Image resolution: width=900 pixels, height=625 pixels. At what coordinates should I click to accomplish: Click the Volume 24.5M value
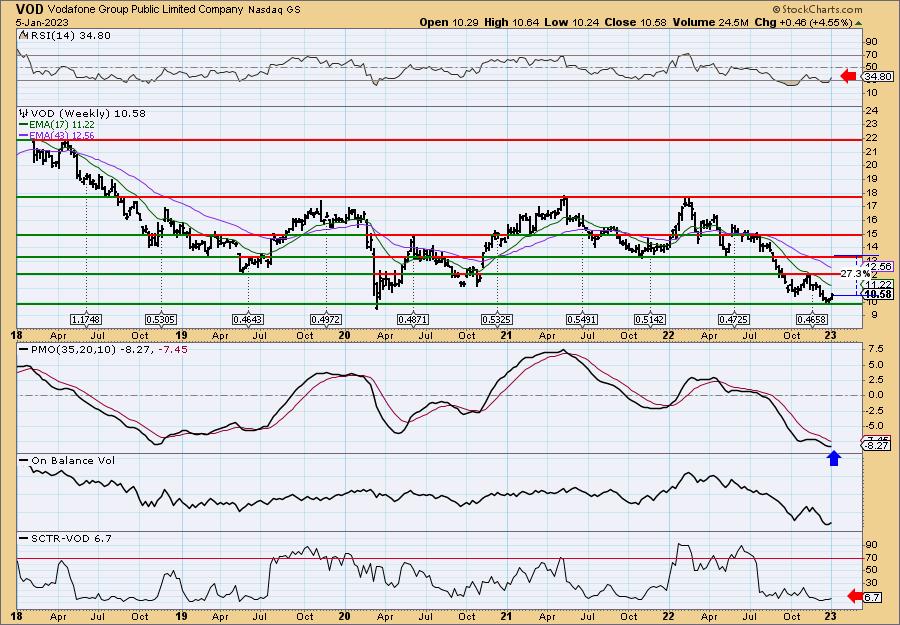click(x=711, y=22)
